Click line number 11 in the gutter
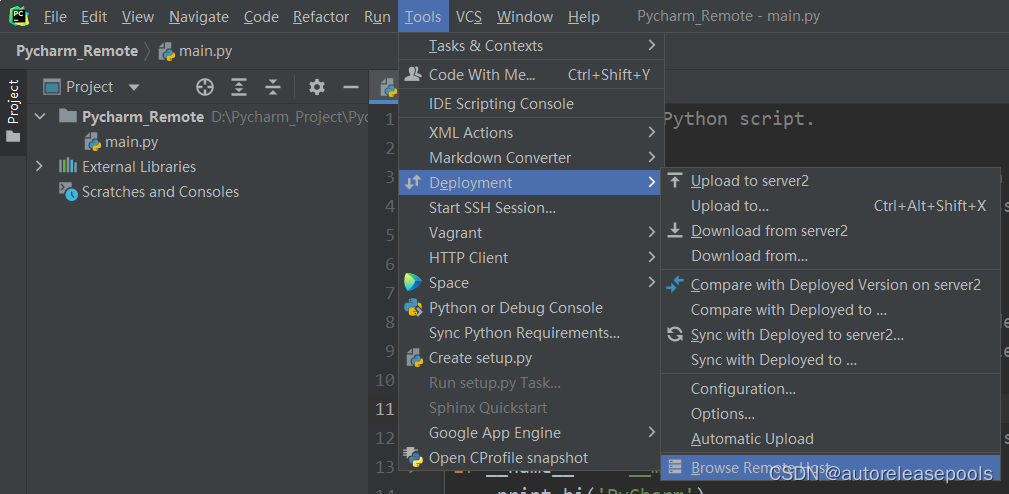Image resolution: width=1009 pixels, height=494 pixels. pyautogui.click(x=384, y=409)
